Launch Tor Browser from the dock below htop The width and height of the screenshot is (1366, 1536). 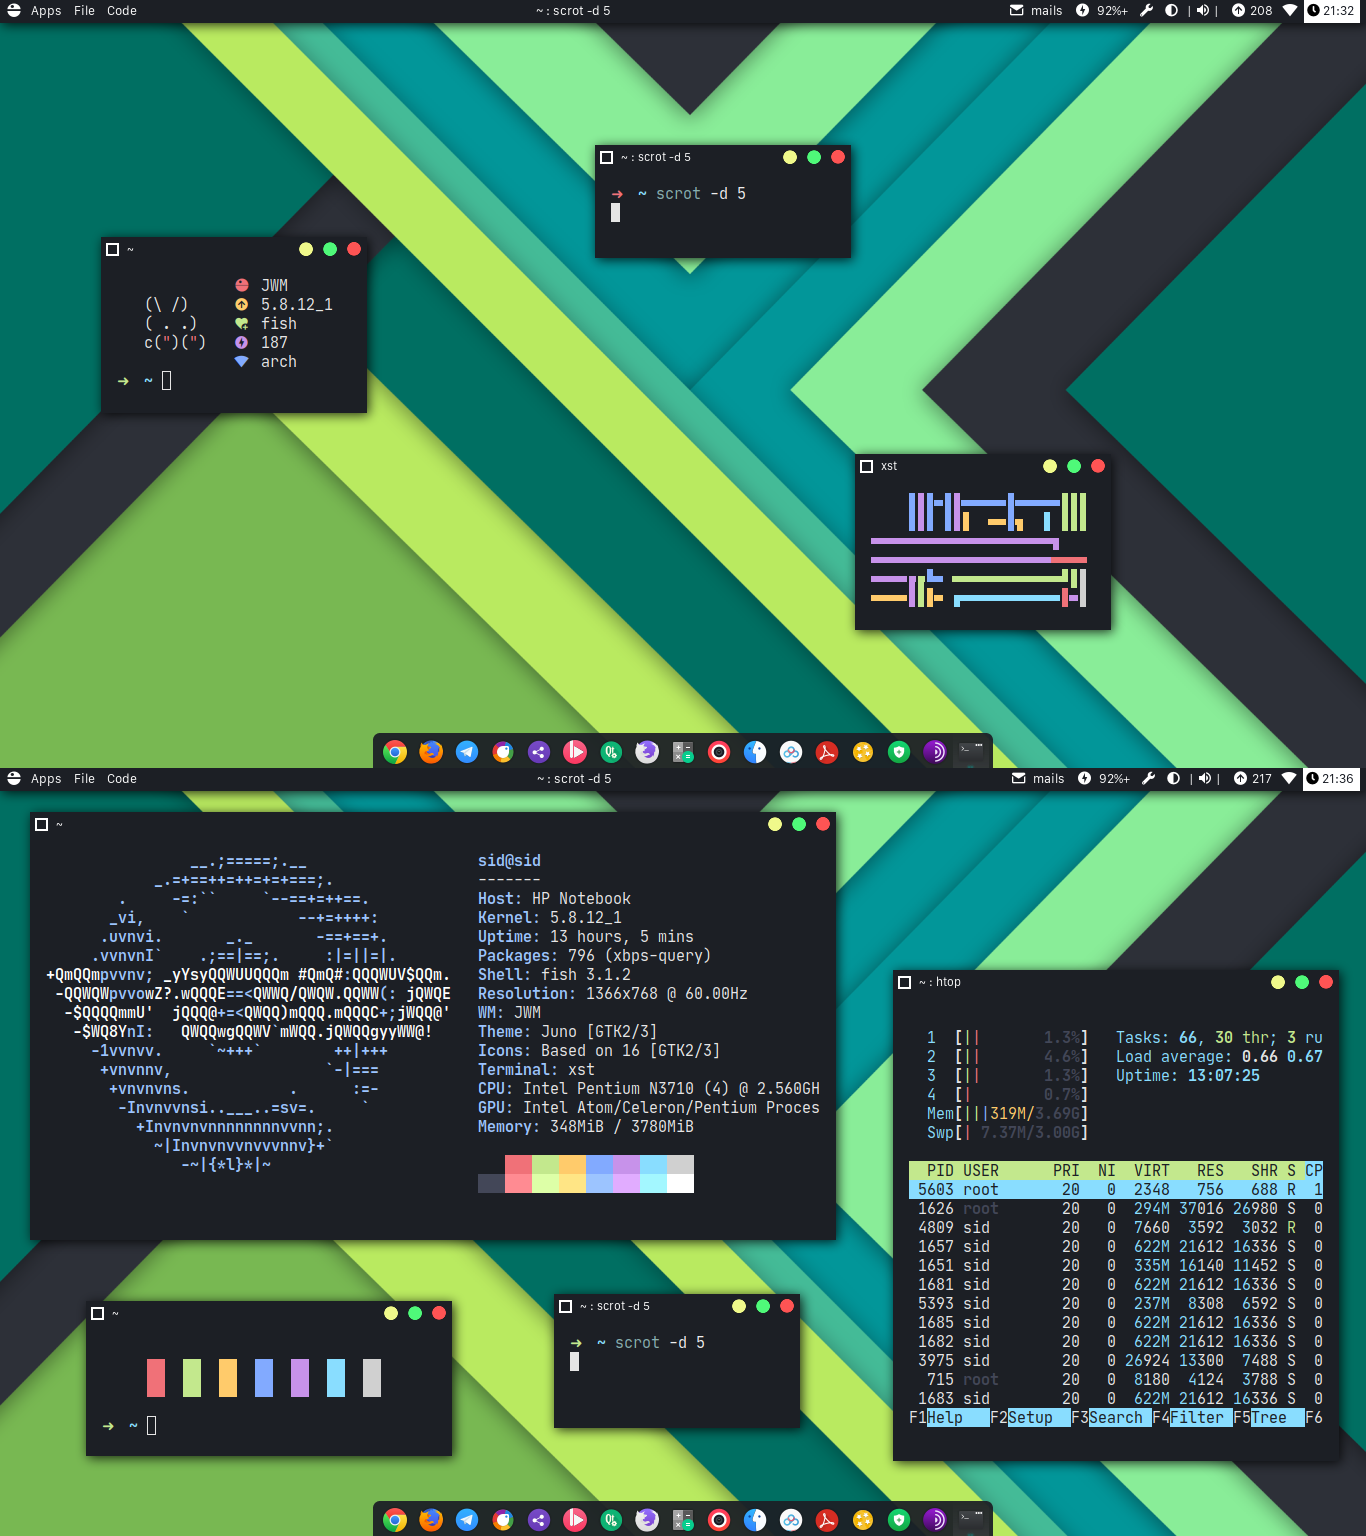pos(935,1520)
